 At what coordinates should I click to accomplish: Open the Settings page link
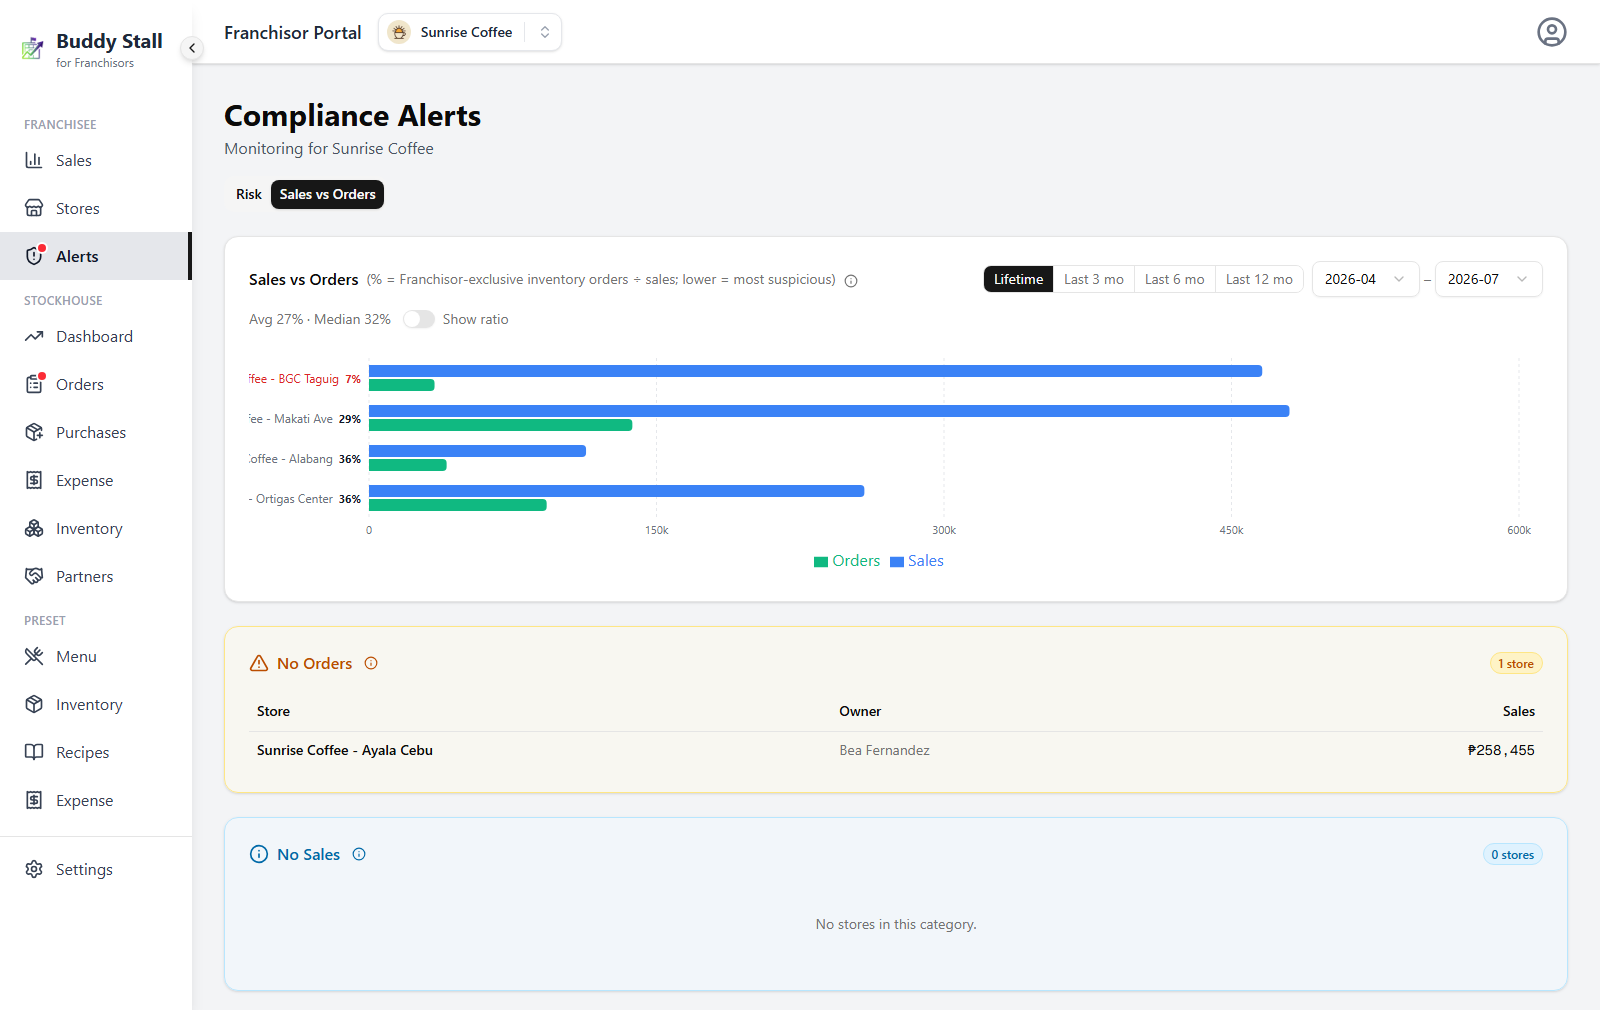[96, 869]
